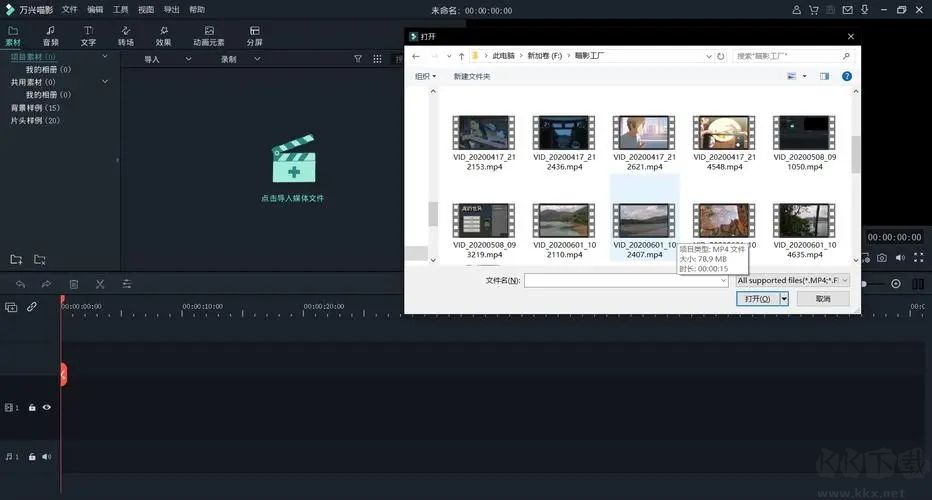The width and height of the screenshot is (932, 500).
Task: Click the 取消 (Cancel) button
Action: 822,298
